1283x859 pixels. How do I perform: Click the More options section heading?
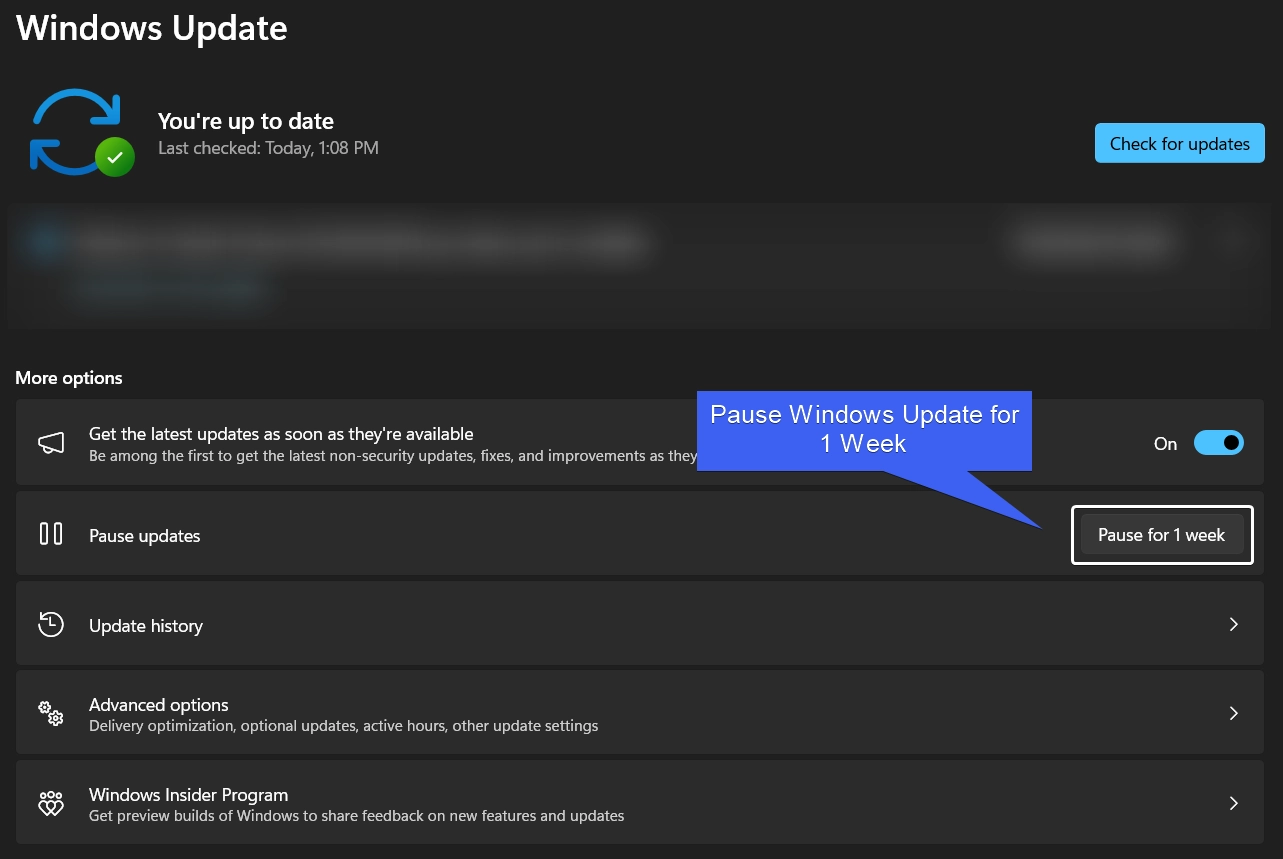[69, 378]
